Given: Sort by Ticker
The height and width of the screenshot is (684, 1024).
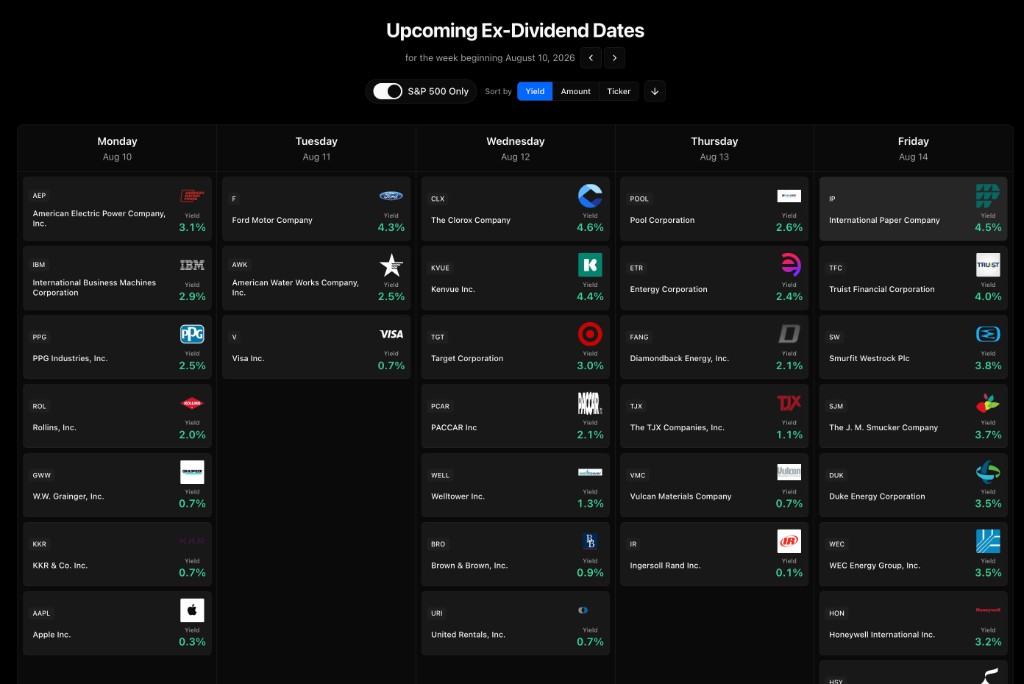Looking at the screenshot, I should coord(618,91).
